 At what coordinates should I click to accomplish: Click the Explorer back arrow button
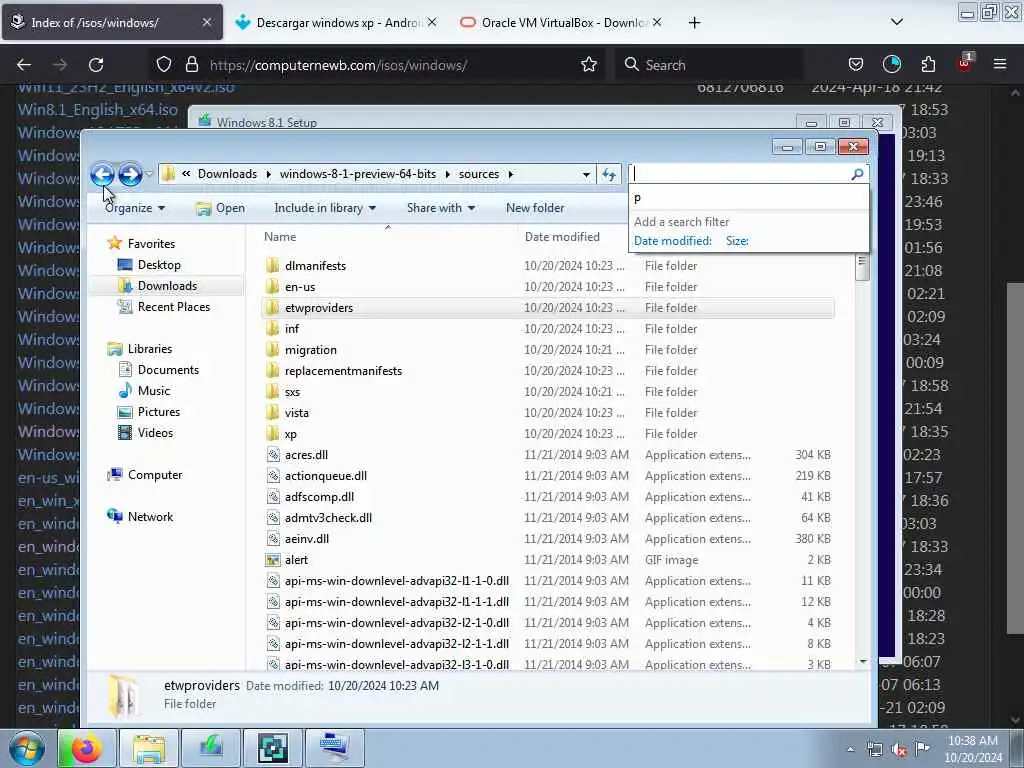tap(102, 174)
